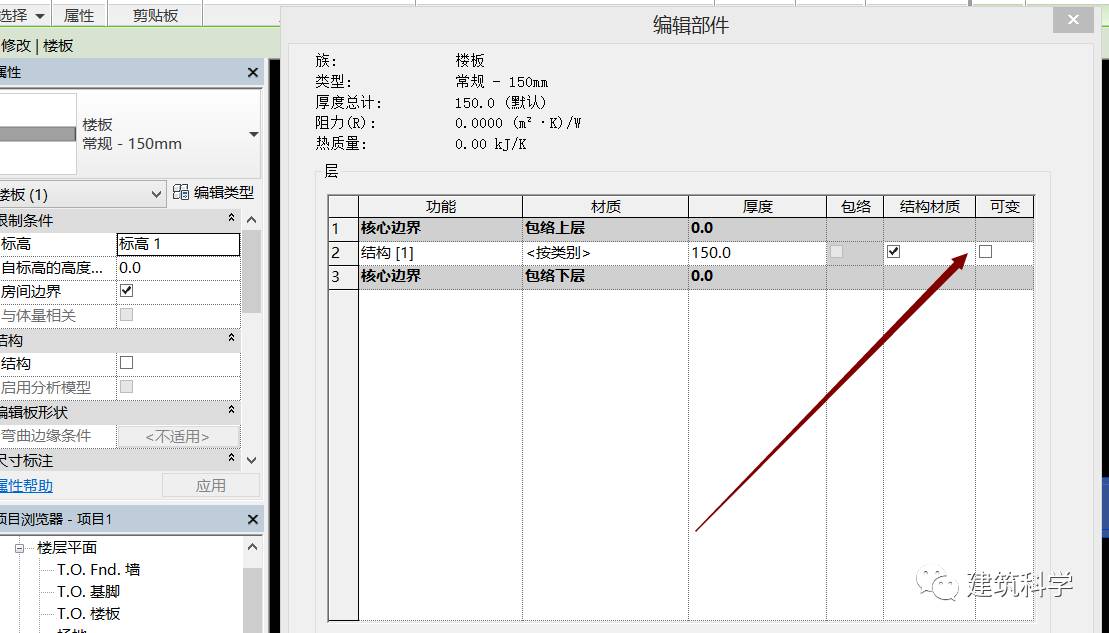Select T.O. 基脚 floor plan
This screenshot has width=1109, height=633.
[88, 591]
